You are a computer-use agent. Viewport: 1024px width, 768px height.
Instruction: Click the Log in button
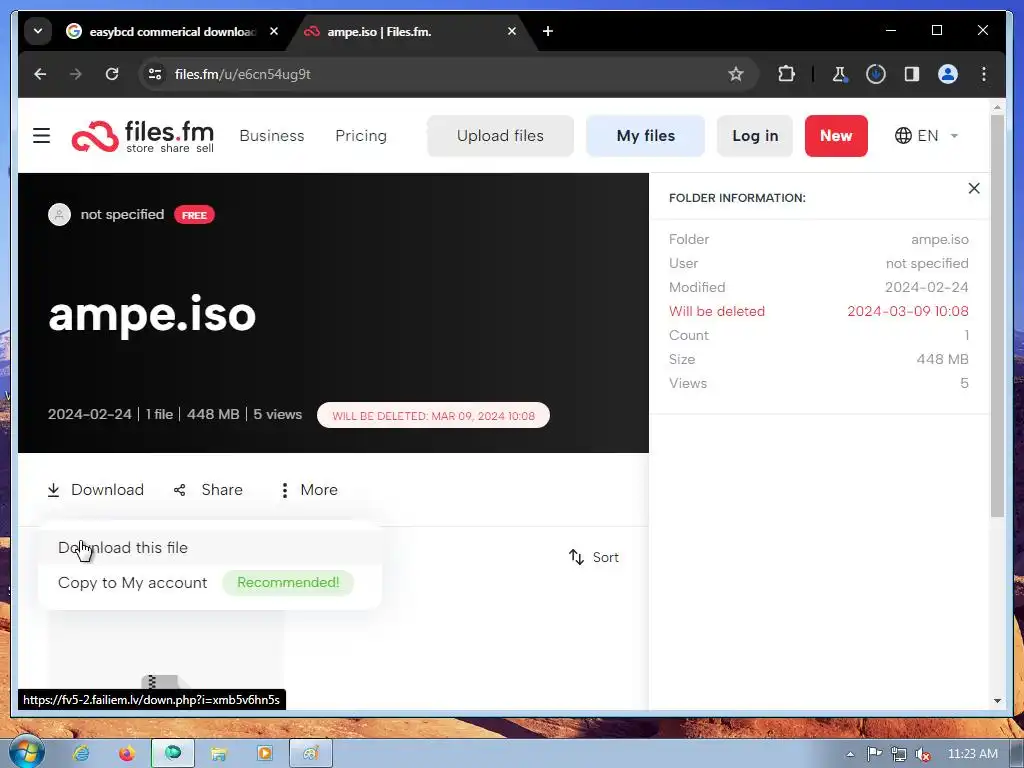click(x=755, y=136)
